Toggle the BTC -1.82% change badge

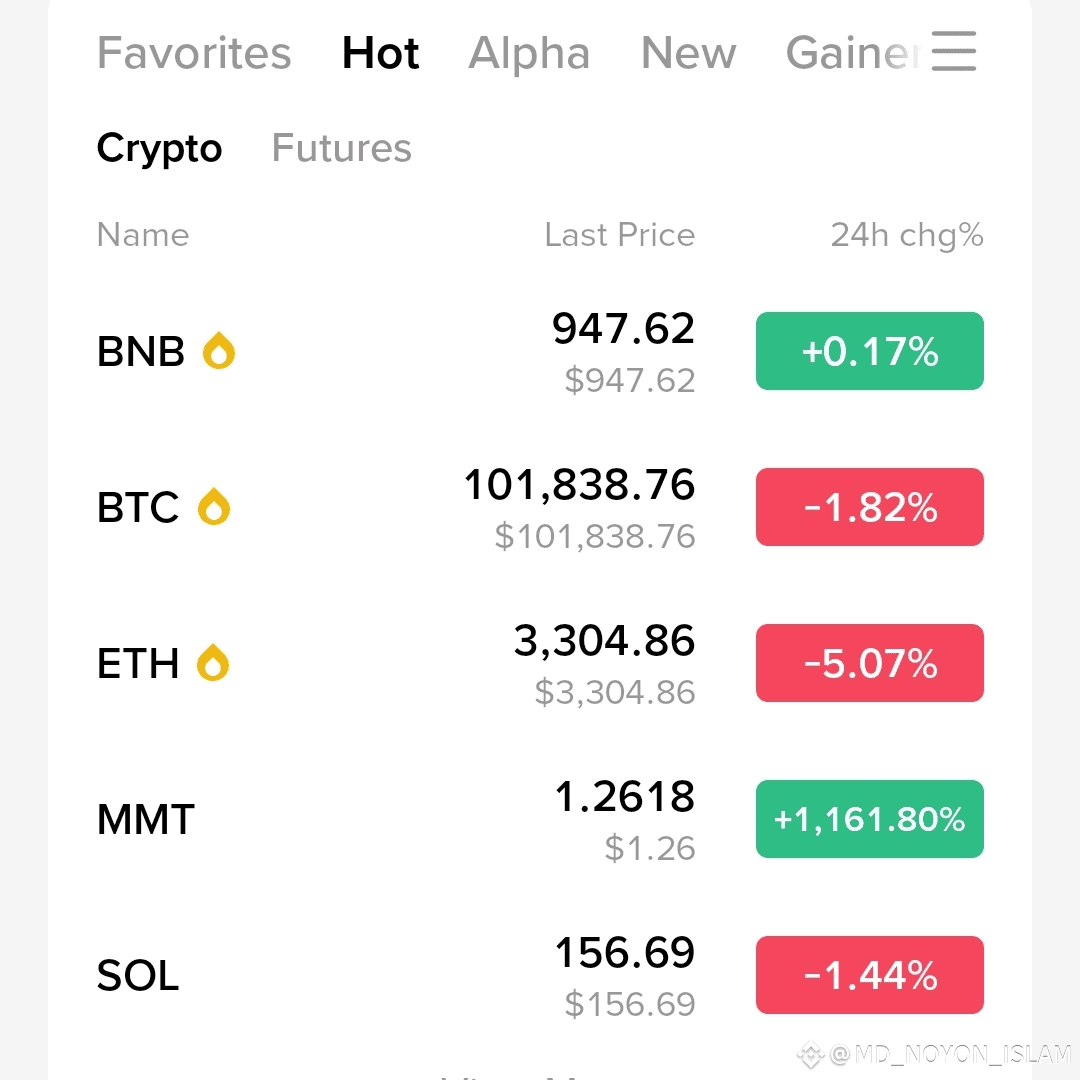coord(869,507)
